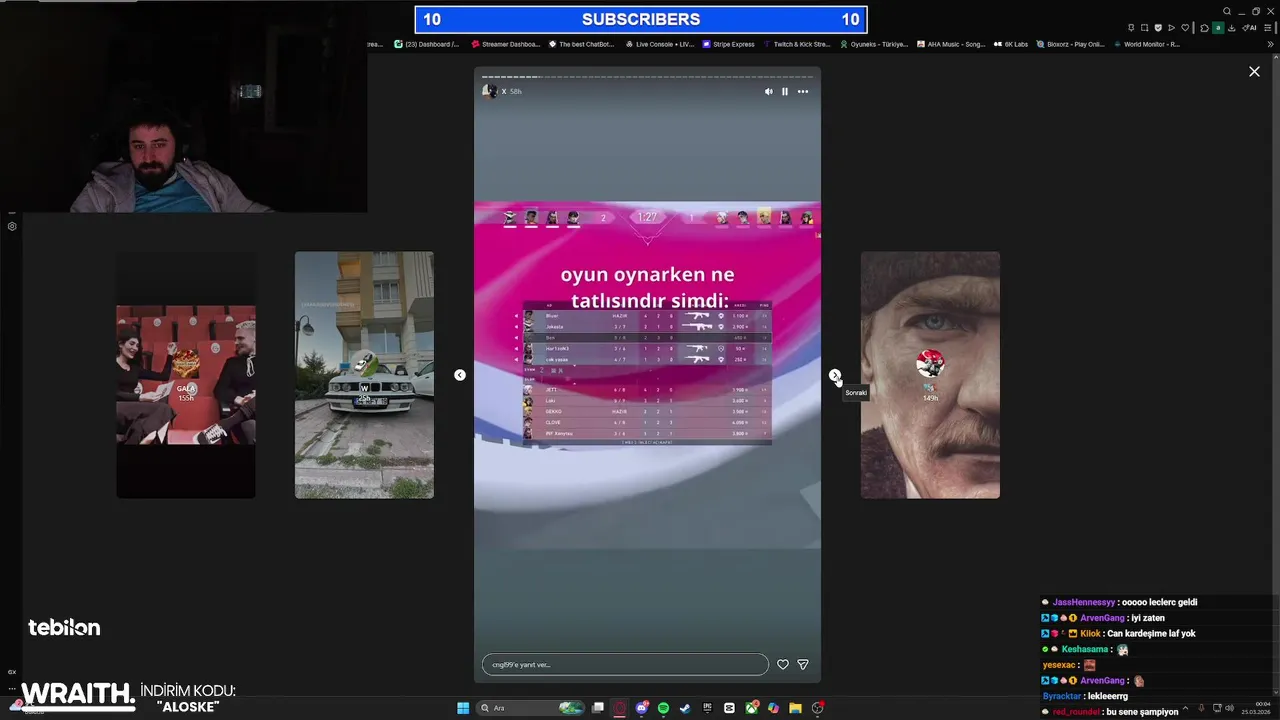Open the 'Oyuneks - Türkiye...' bookmark
This screenshot has width=1280, height=720.
tap(874, 44)
